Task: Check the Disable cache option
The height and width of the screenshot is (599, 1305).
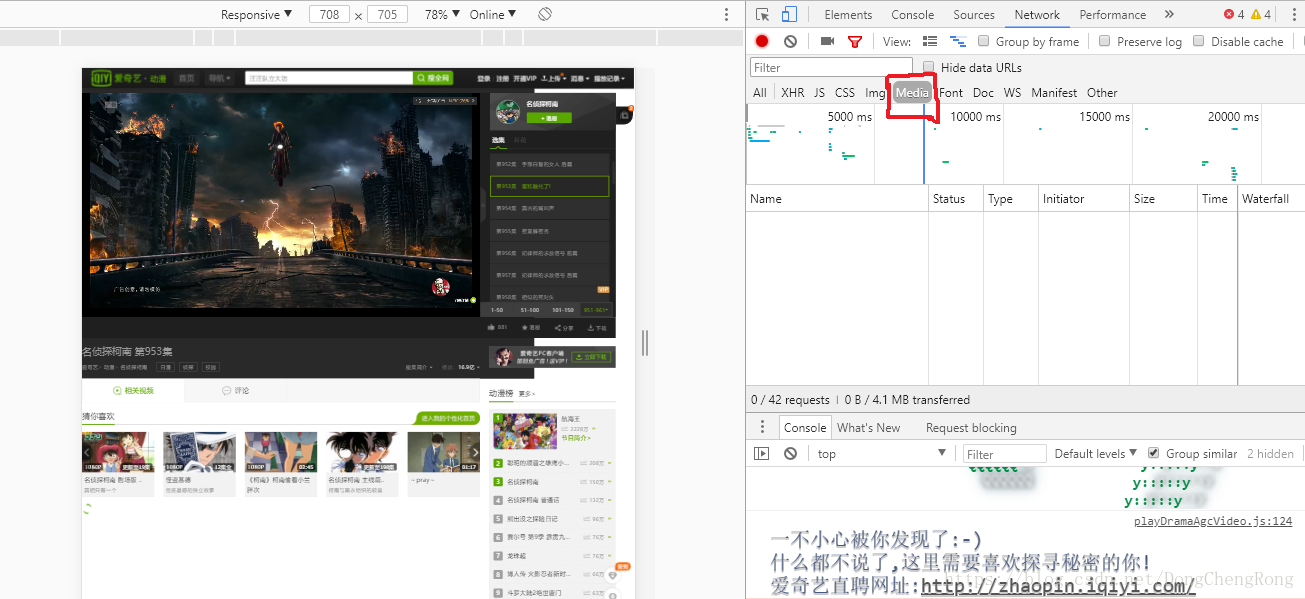Action: [x=1199, y=42]
